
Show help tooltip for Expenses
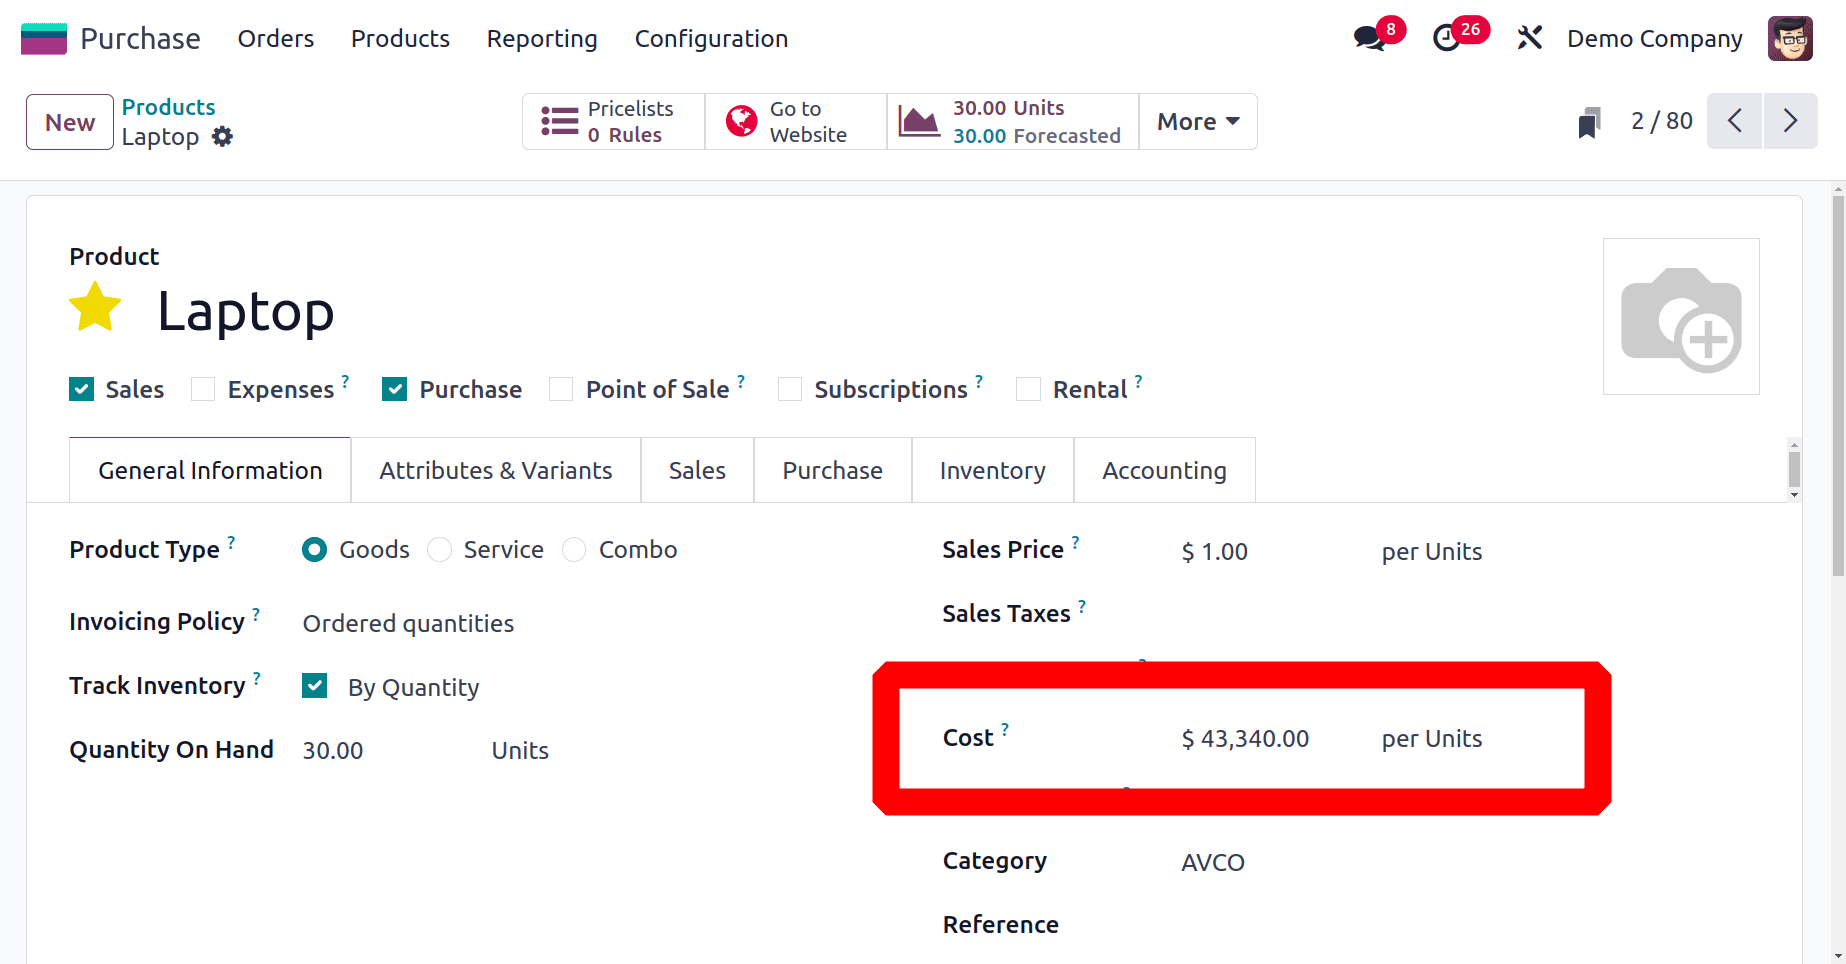coord(345,381)
